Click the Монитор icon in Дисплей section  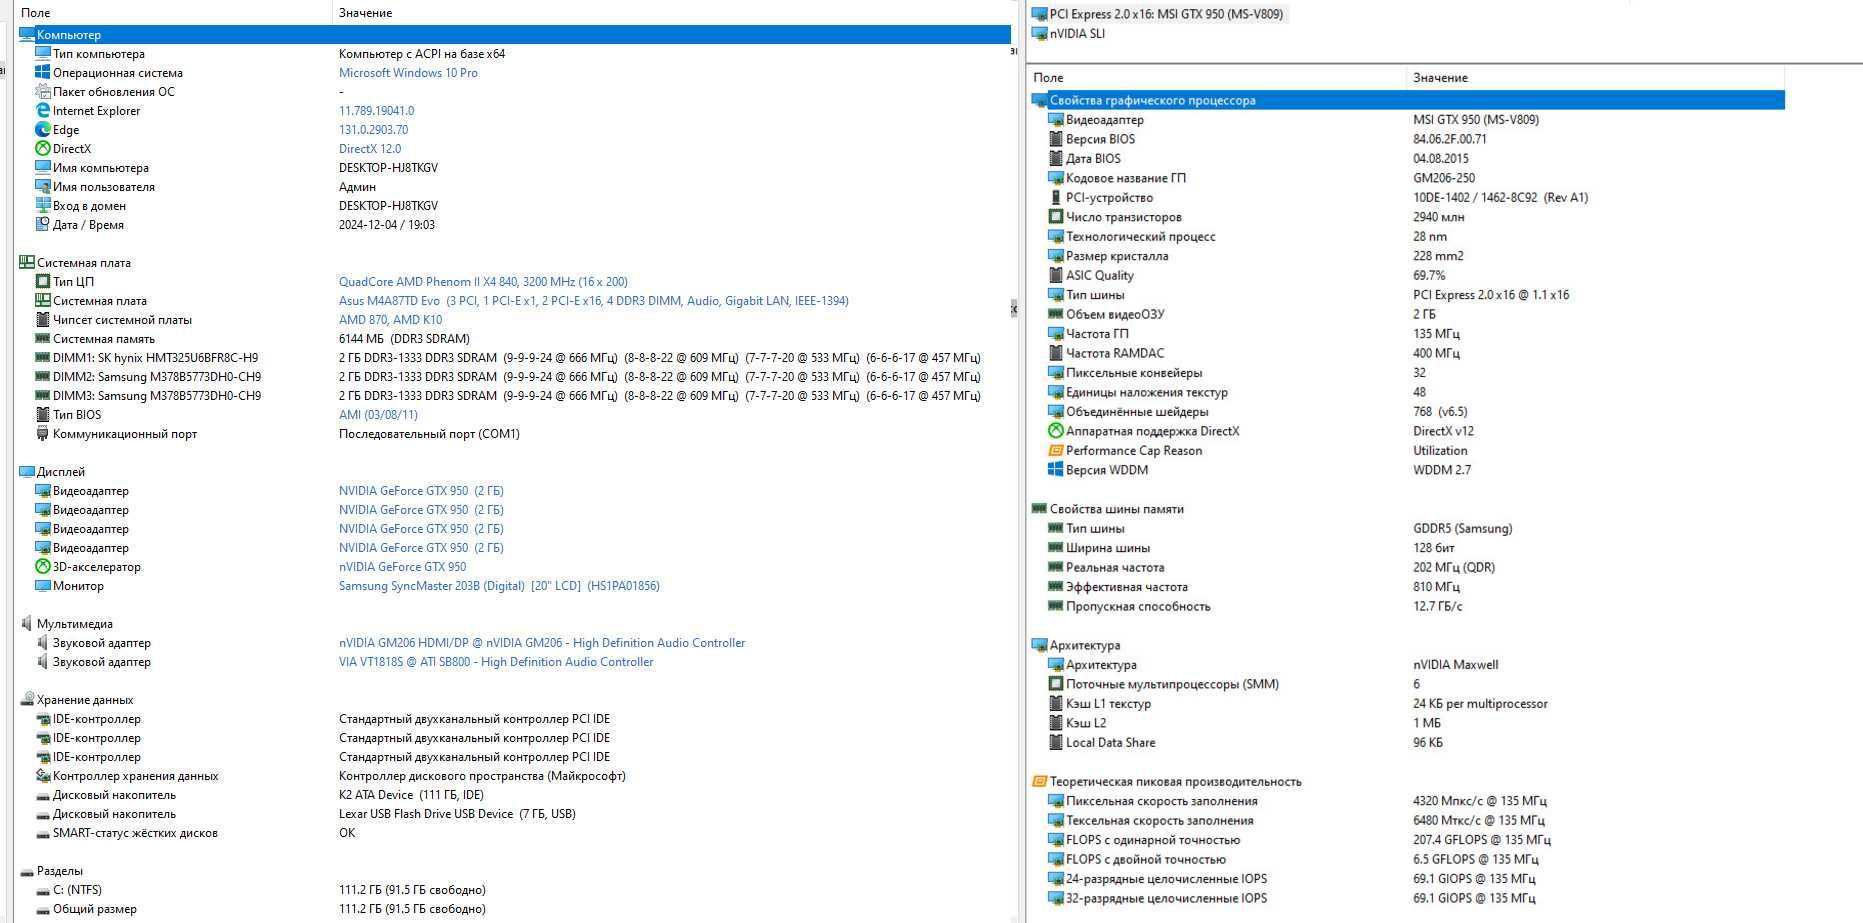pyautogui.click(x=42, y=585)
